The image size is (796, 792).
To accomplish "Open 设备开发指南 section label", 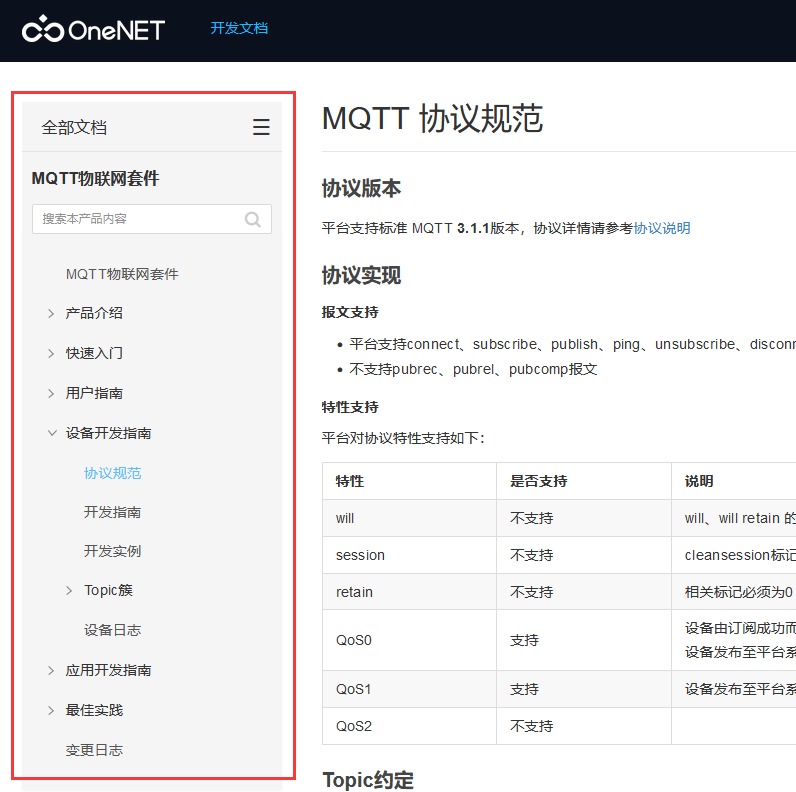I will tap(108, 433).
